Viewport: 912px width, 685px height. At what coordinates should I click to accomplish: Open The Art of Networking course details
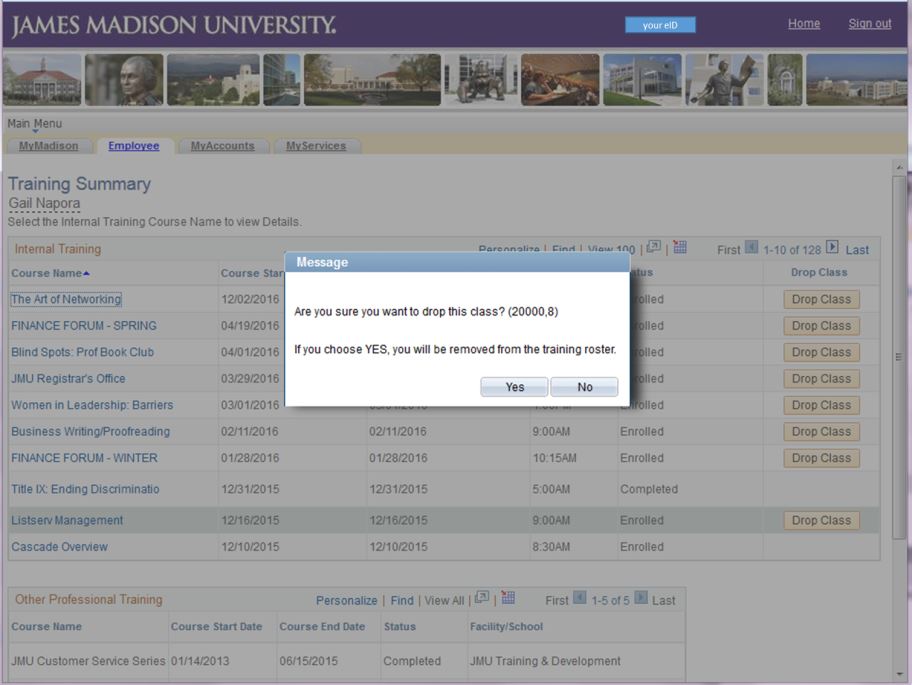point(66,299)
